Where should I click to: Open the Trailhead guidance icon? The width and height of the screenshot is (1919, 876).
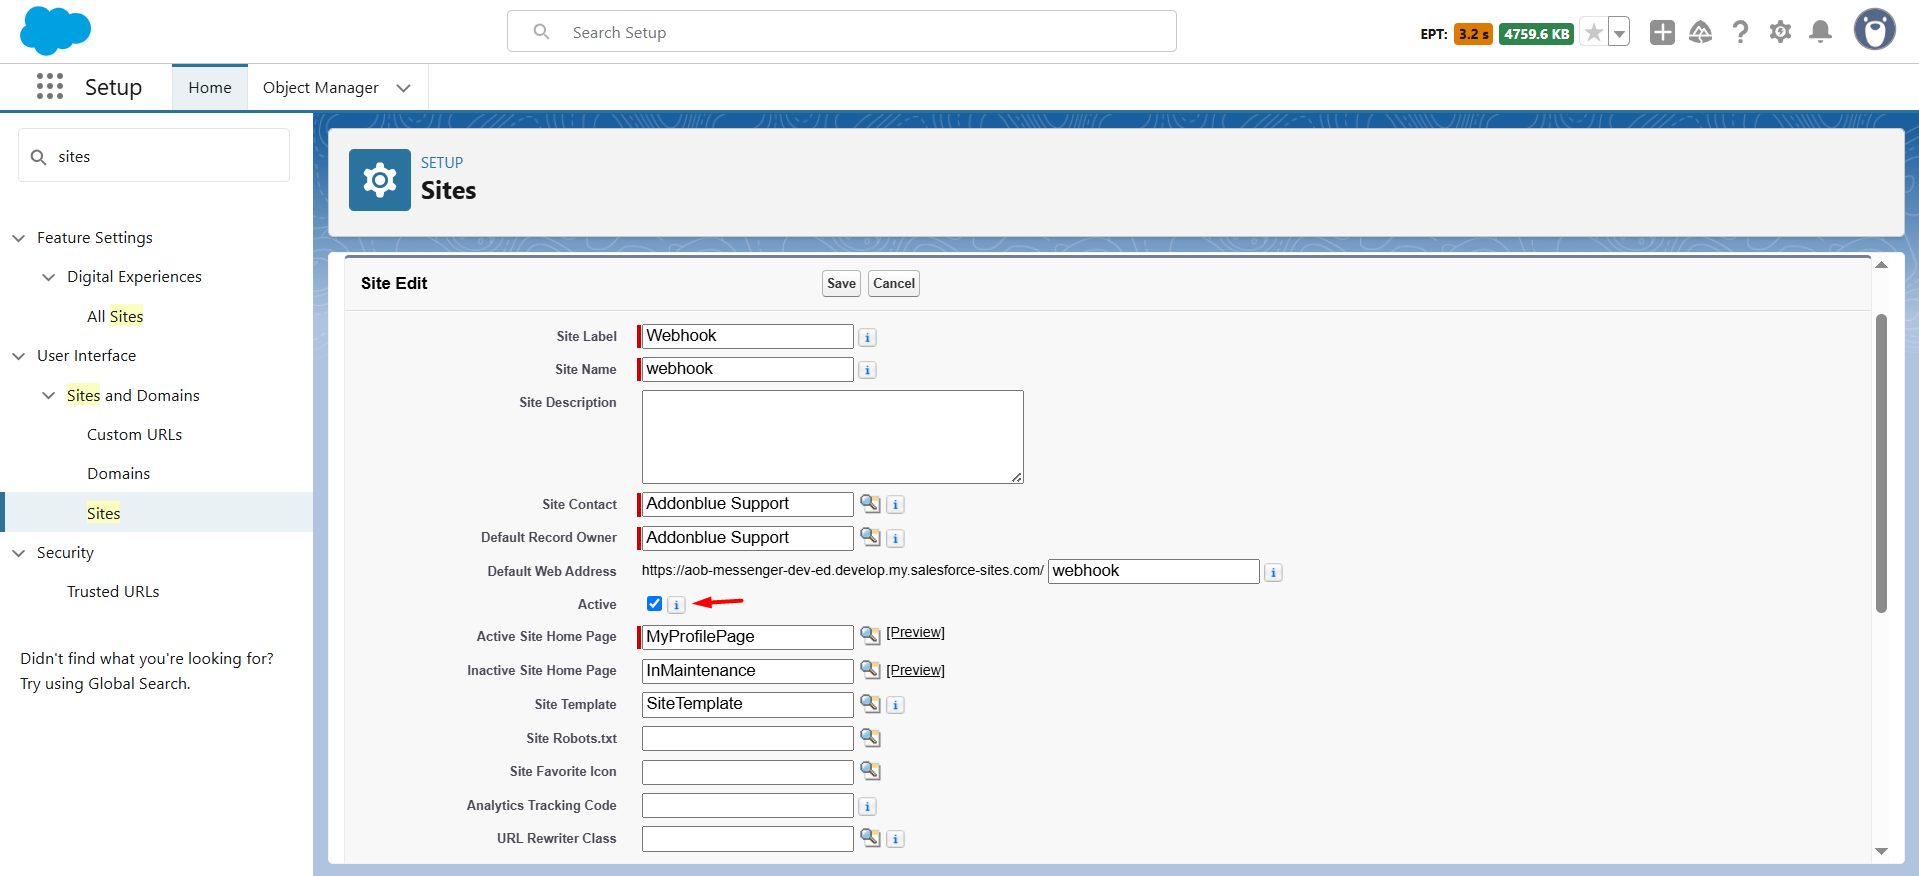pos(1701,32)
